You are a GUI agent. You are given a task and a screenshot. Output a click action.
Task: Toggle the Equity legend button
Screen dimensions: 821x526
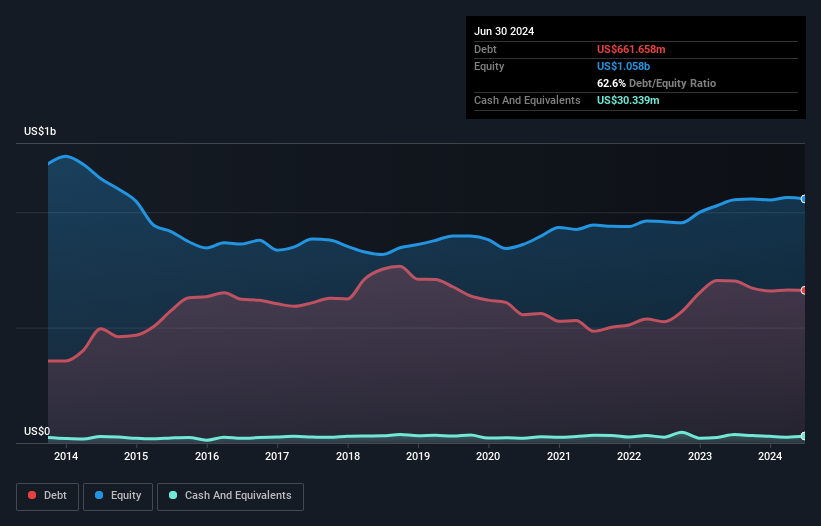click(118, 496)
